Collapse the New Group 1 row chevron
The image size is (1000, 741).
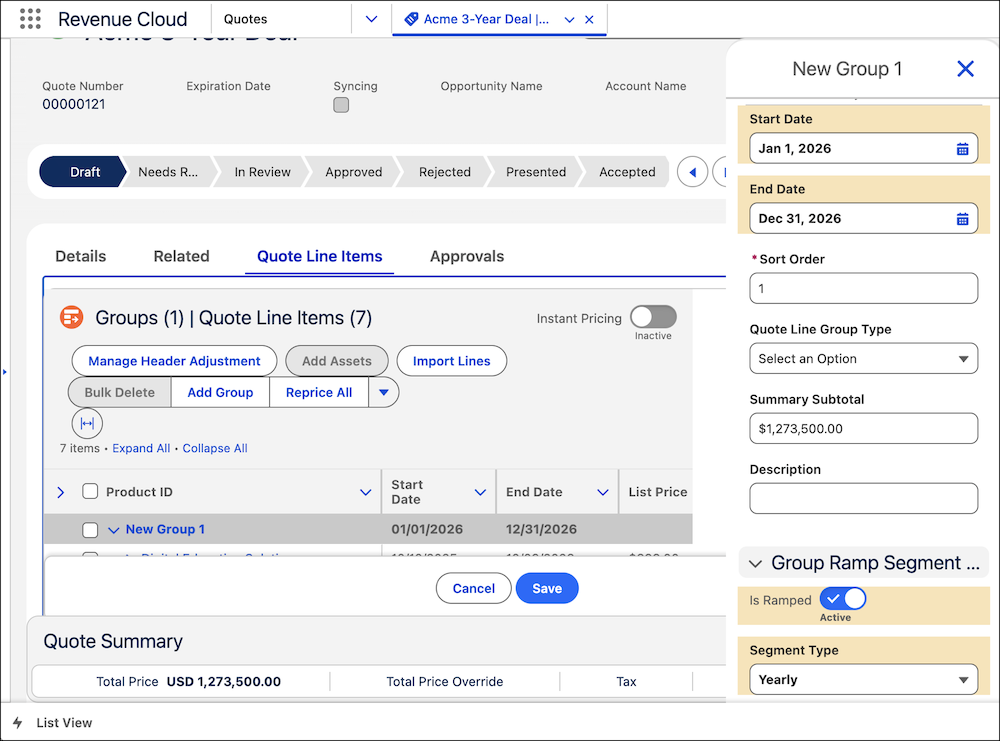click(x=114, y=530)
